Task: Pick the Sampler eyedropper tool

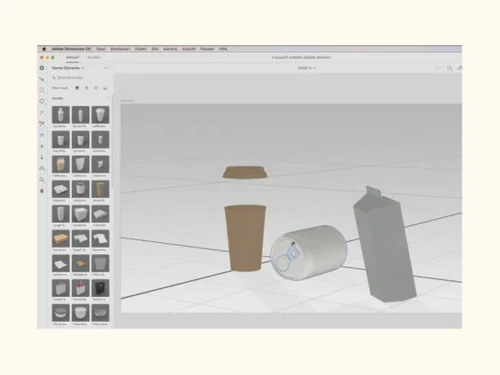Action: click(42, 124)
